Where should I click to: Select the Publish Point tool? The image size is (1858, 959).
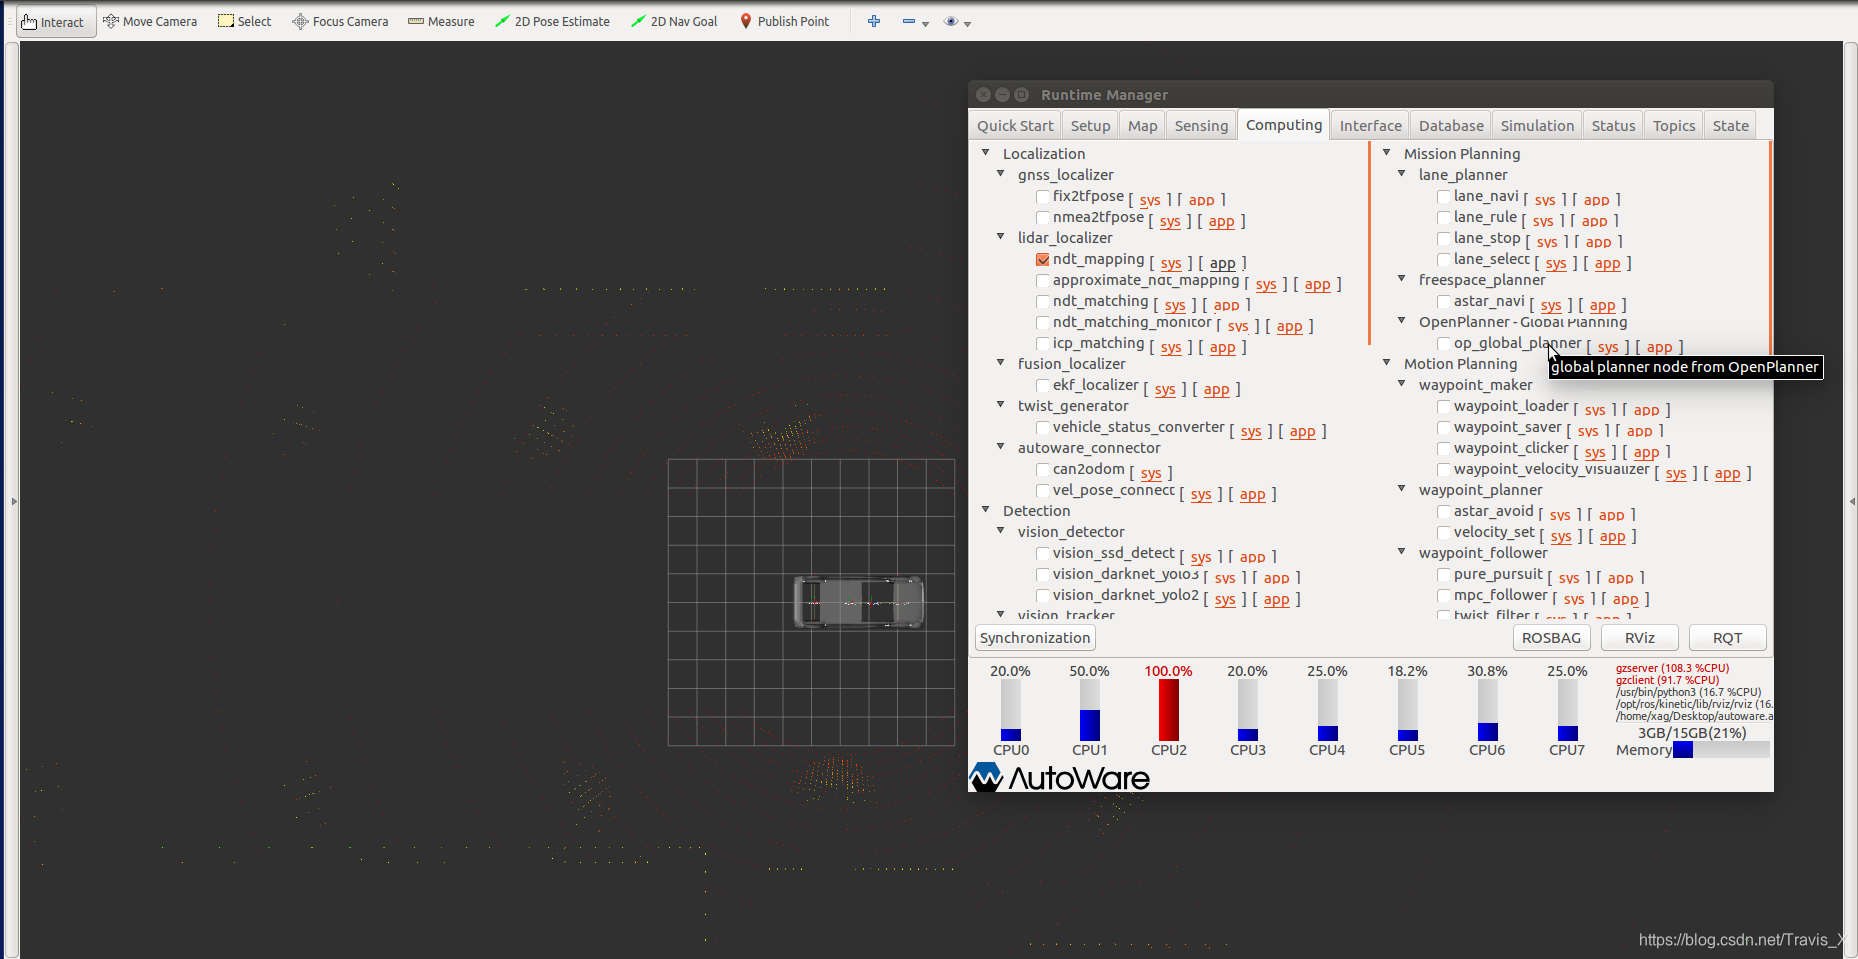(x=784, y=22)
